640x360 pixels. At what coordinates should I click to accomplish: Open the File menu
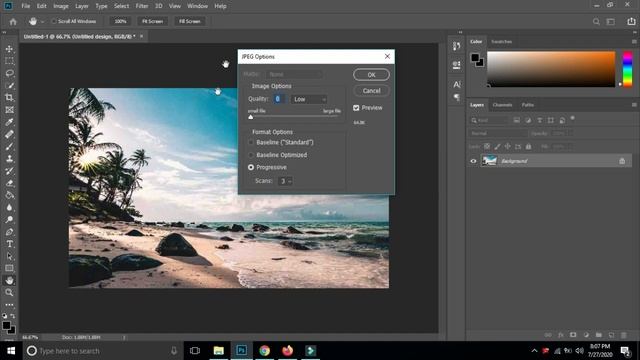[x=26, y=6]
